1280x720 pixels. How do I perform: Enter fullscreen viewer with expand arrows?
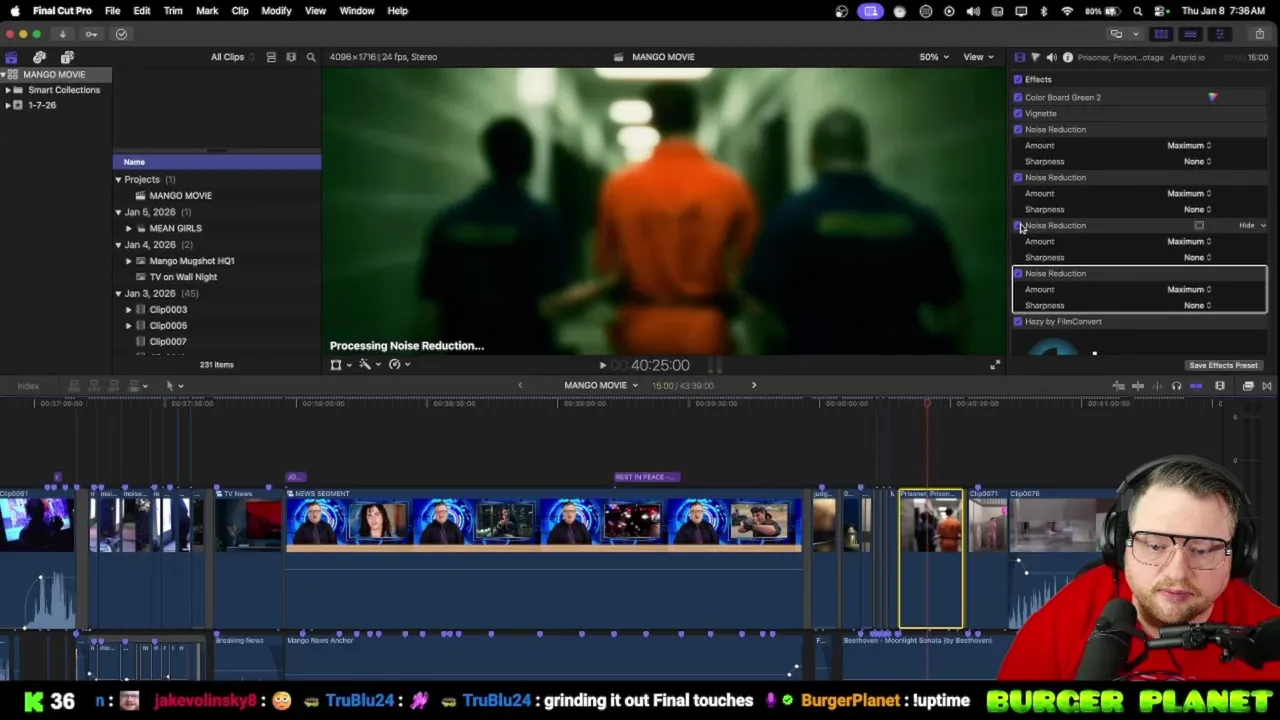(994, 365)
